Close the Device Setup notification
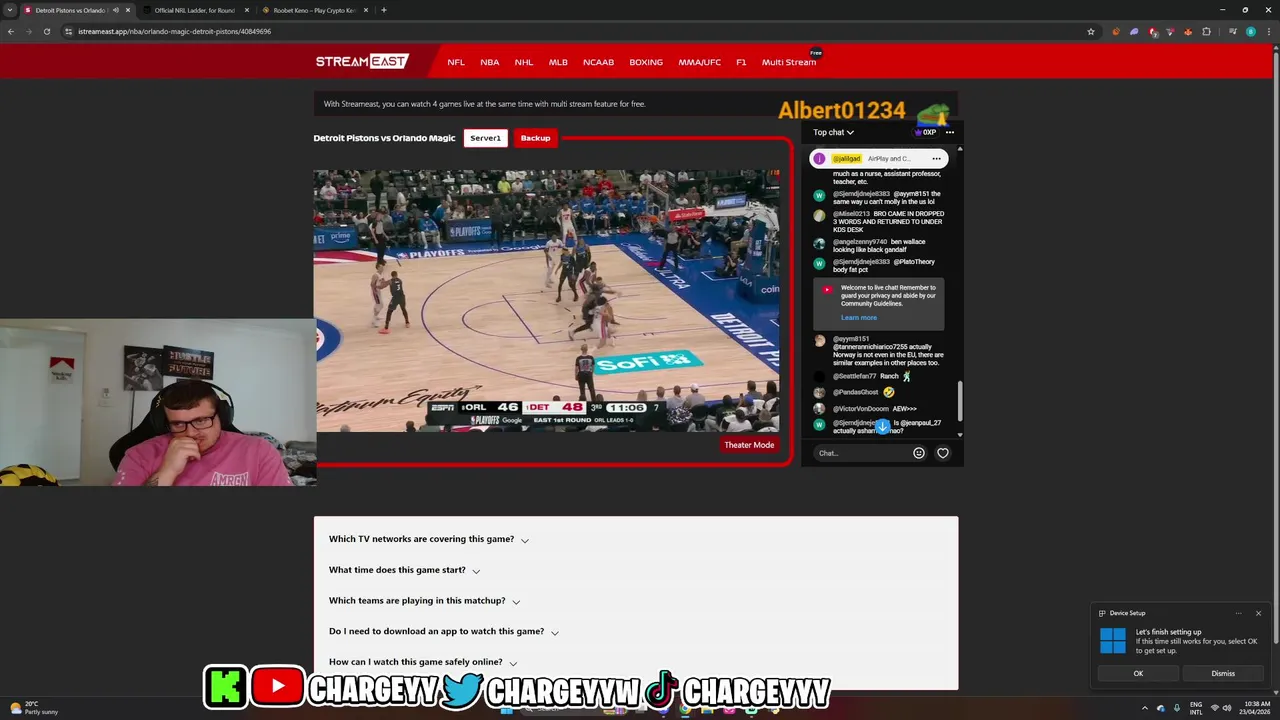 (x=1258, y=613)
